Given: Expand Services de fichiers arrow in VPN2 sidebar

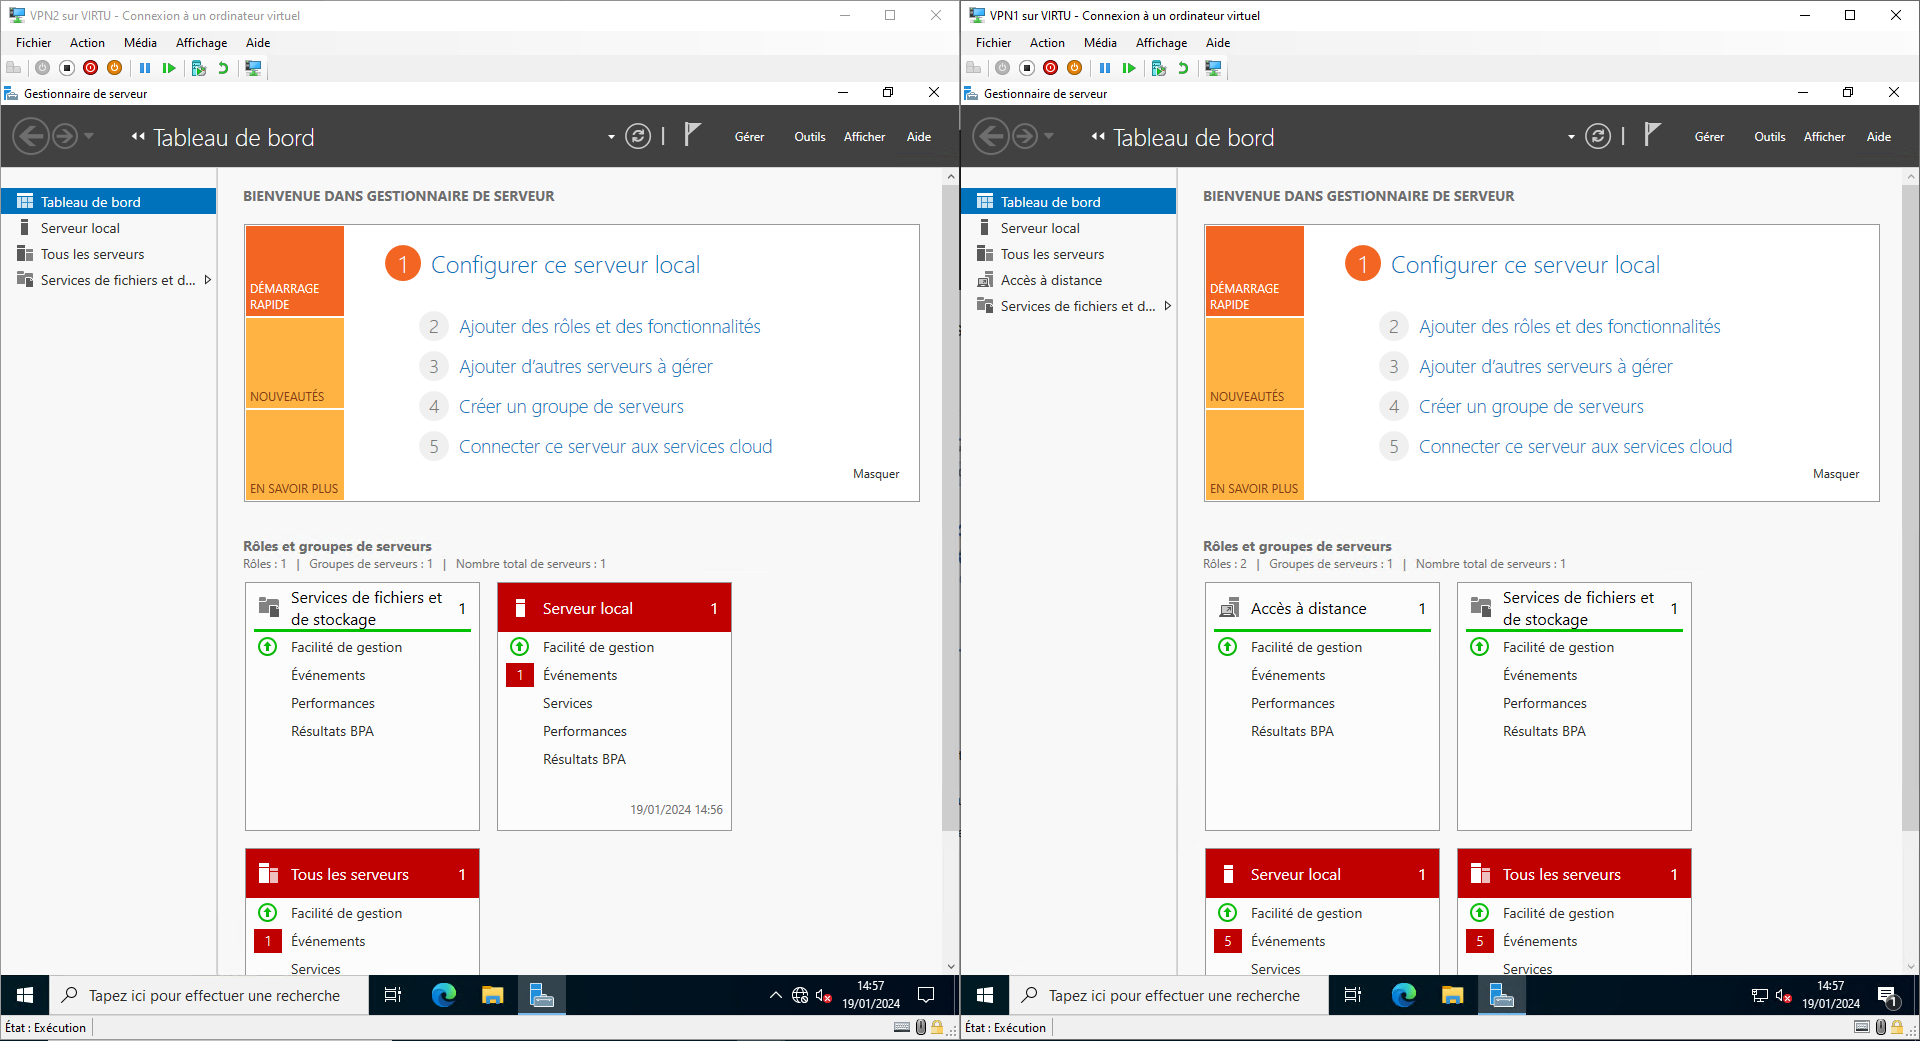Looking at the screenshot, I should point(208,280).
